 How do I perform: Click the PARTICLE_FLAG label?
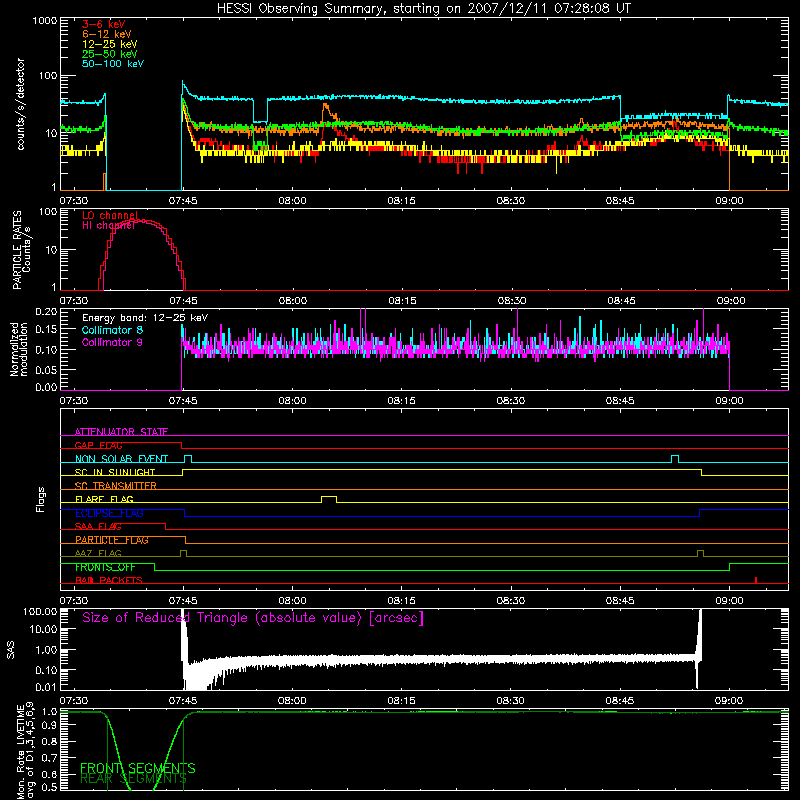click(112, 540)
